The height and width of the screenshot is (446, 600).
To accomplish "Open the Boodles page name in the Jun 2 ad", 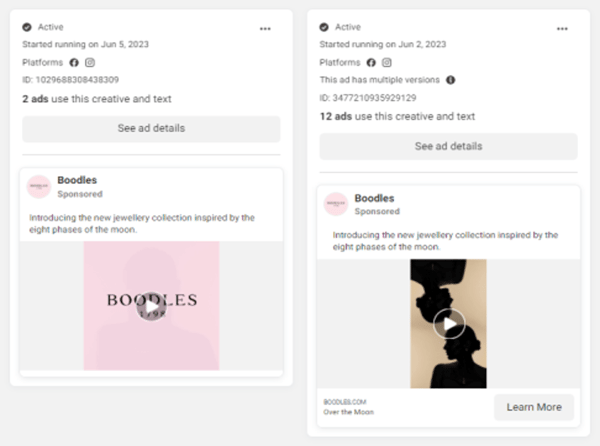I will coord(374,198).
